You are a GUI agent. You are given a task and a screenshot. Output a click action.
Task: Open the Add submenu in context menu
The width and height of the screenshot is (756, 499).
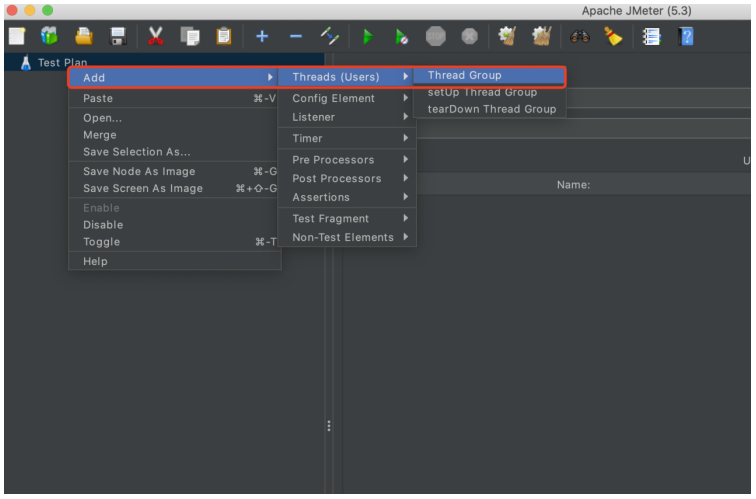click(x=173, y=78)
